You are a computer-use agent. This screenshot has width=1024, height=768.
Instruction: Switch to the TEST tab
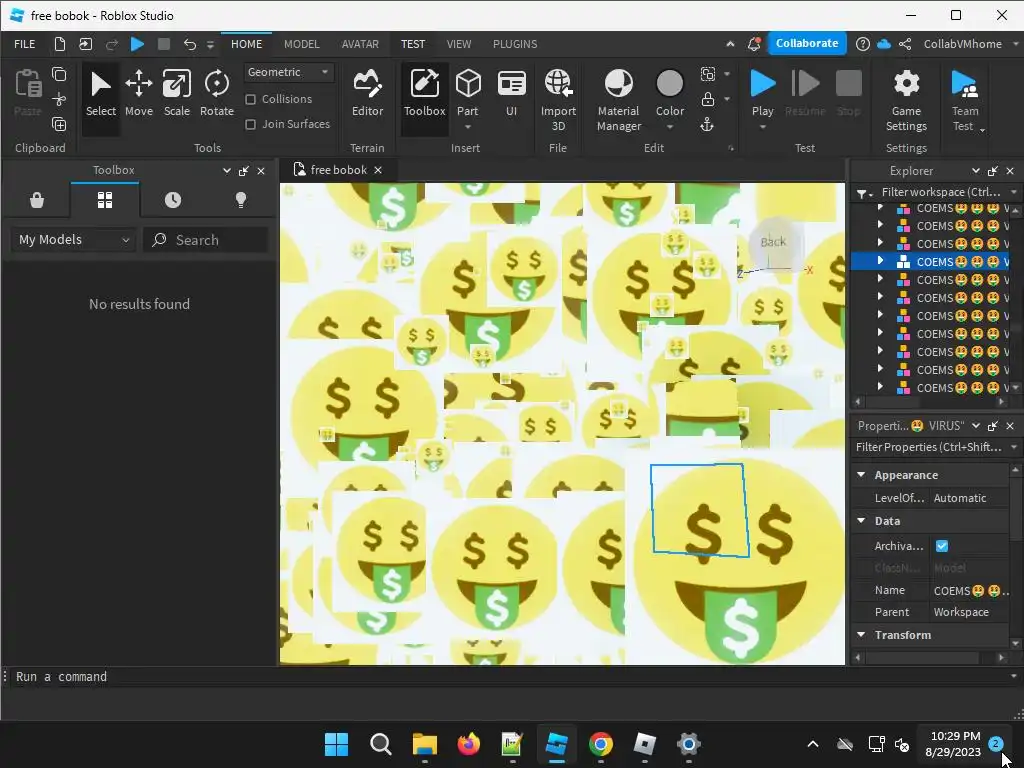[413, 44]
